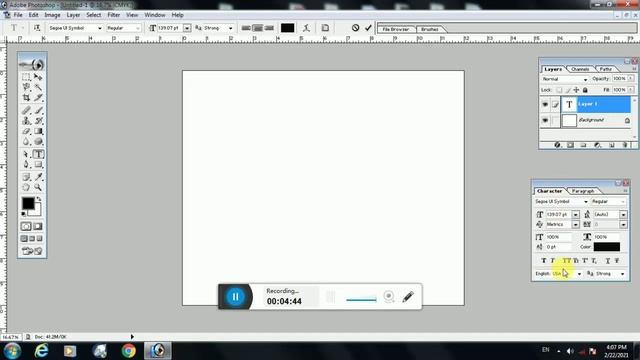The image size is (640, 360).
Task: Select the Magic Wand tool
Action: [x=38, y=87]
